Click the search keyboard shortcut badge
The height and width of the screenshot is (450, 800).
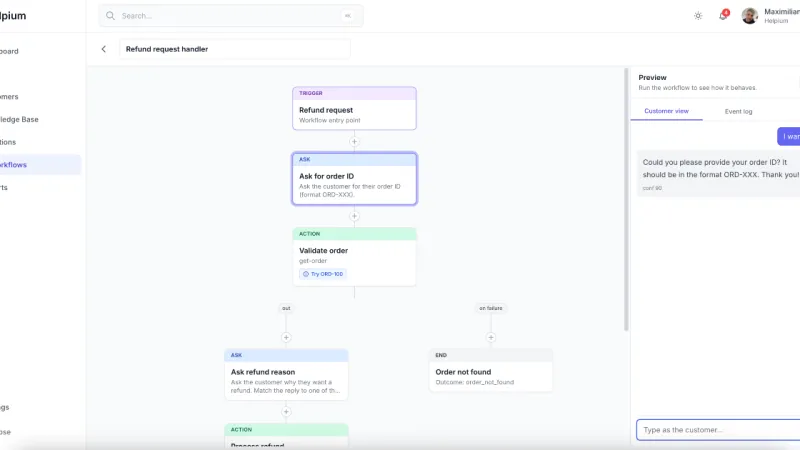tap(348, 16)
